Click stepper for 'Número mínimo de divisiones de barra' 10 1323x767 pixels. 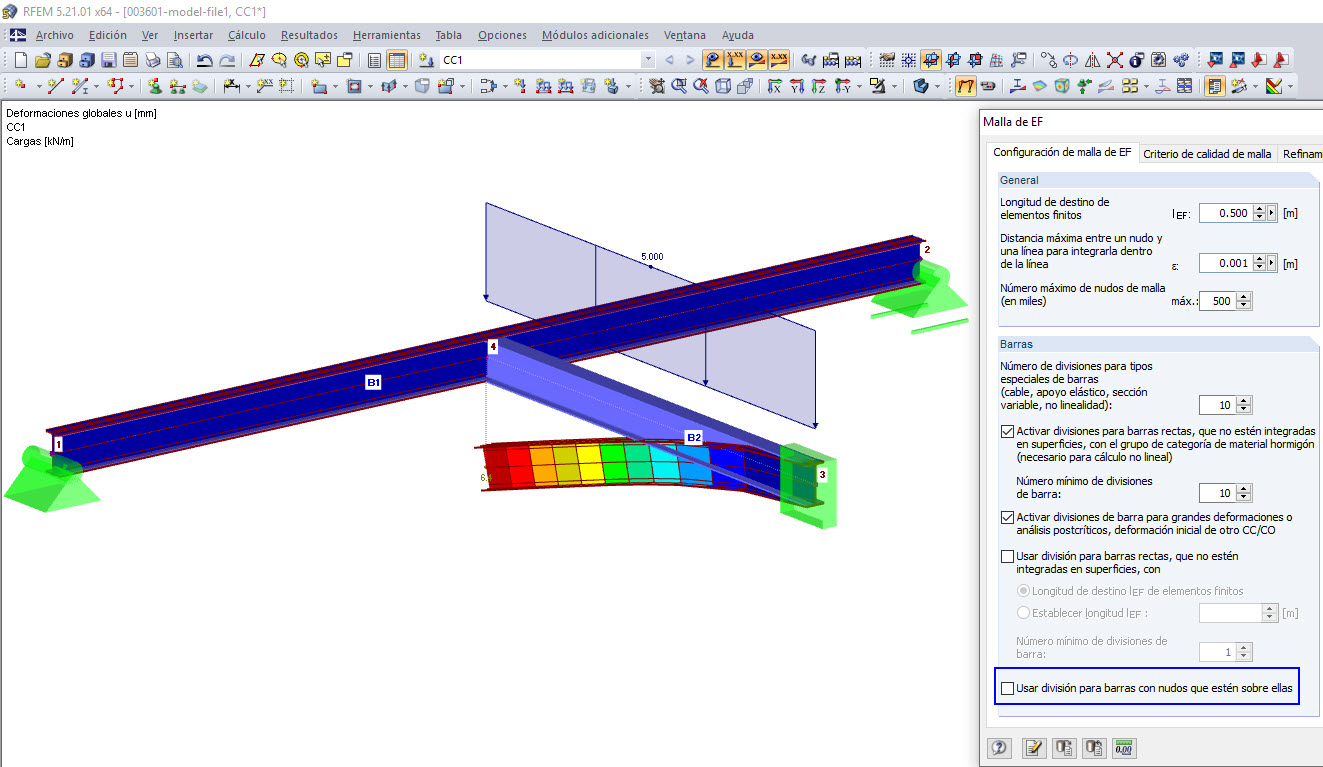pos(1244,493)
